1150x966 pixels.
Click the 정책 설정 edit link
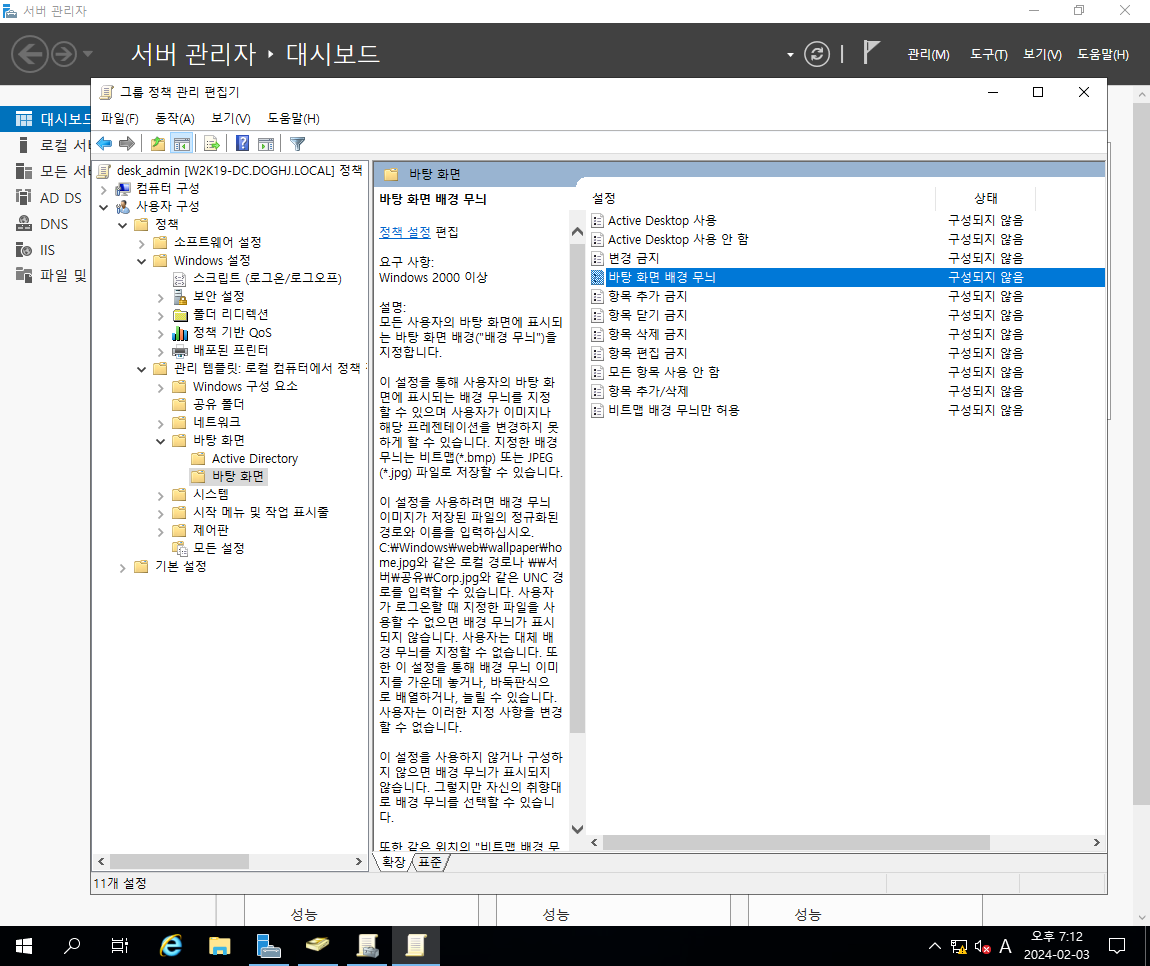click(405, 232)
